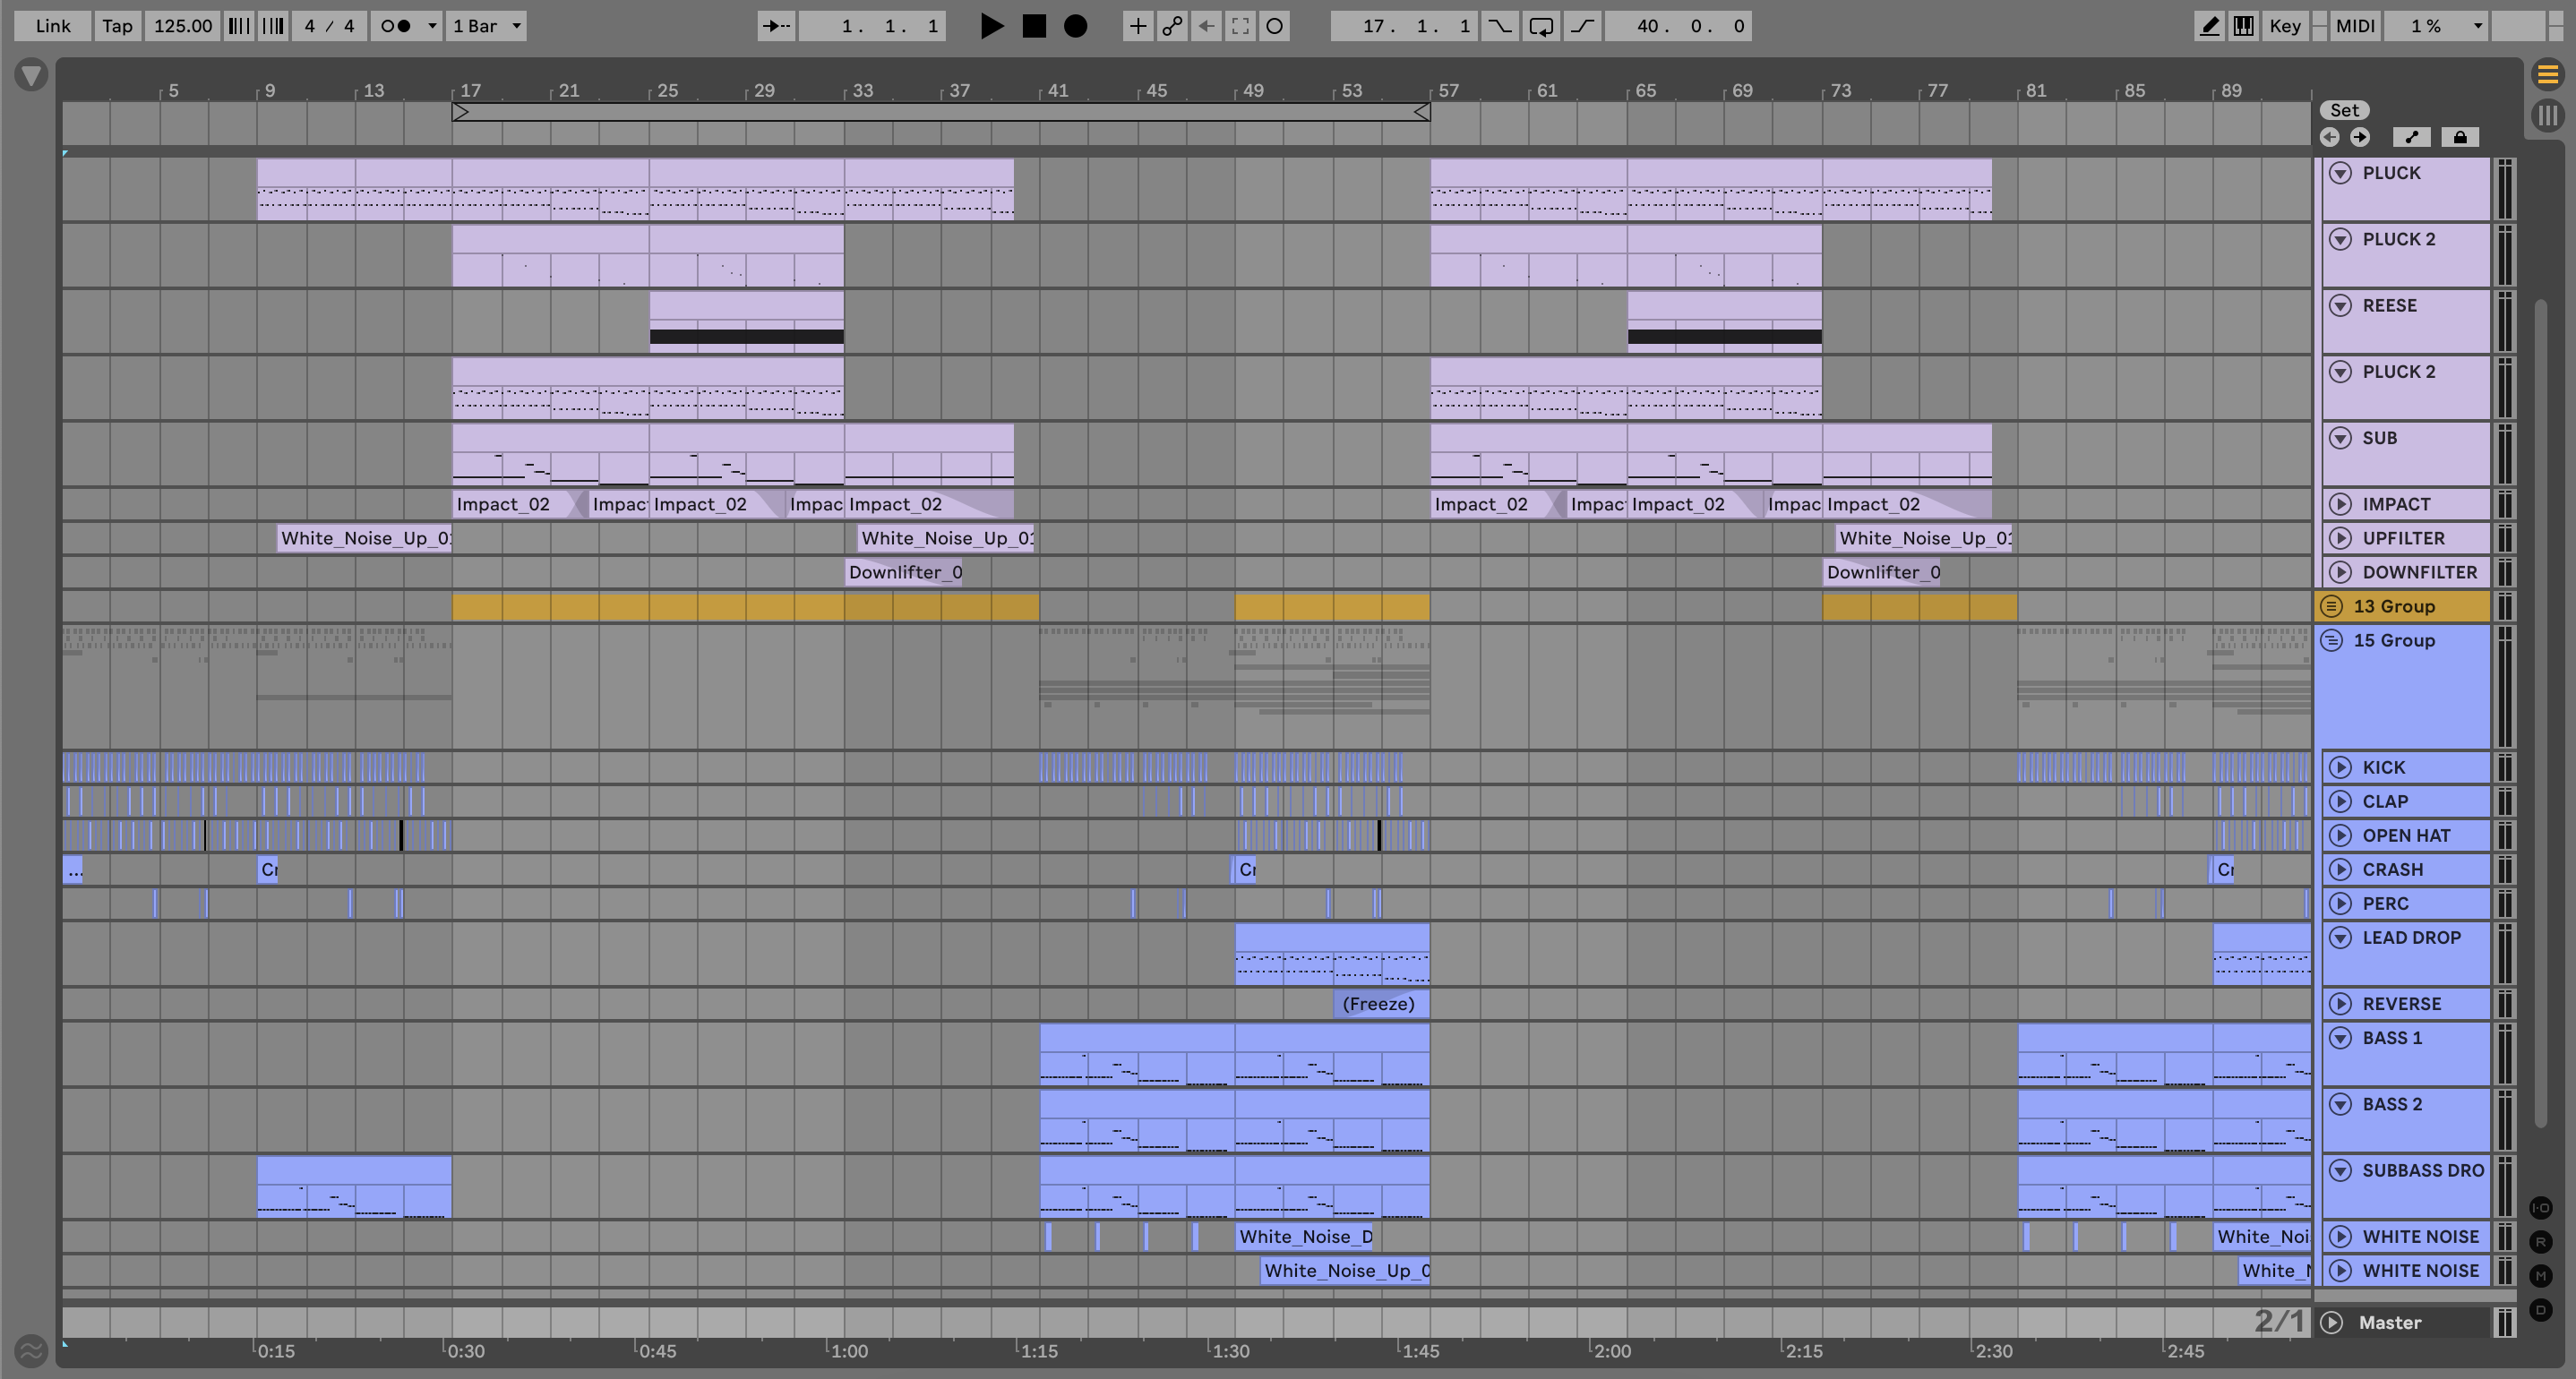Open Key mapping mode
The width and height of the screenshot is (2576, 1379).
2284,26
